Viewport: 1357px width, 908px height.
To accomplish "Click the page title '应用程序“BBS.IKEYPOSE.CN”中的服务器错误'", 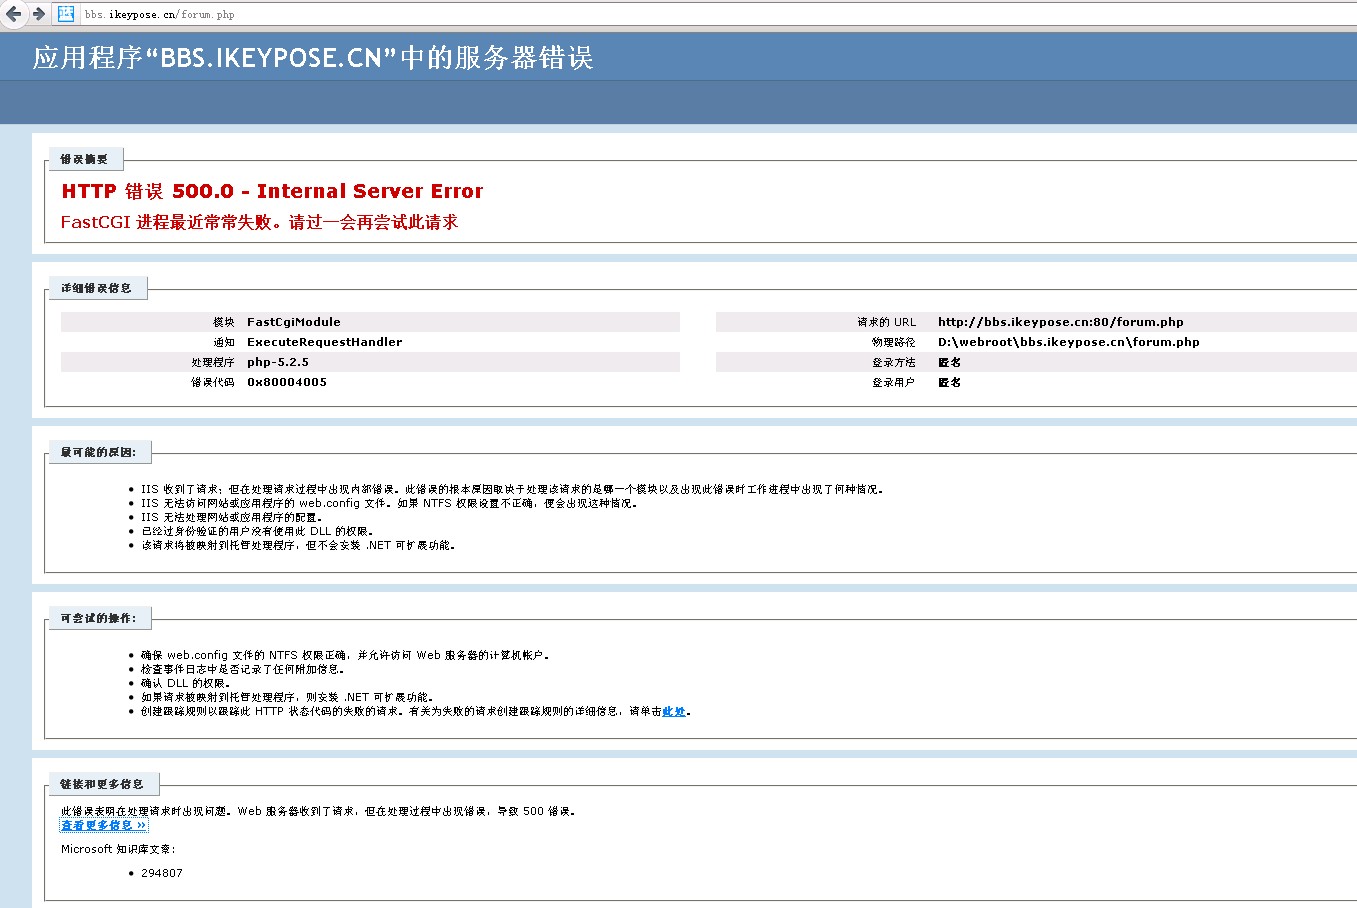I will 313,57.
